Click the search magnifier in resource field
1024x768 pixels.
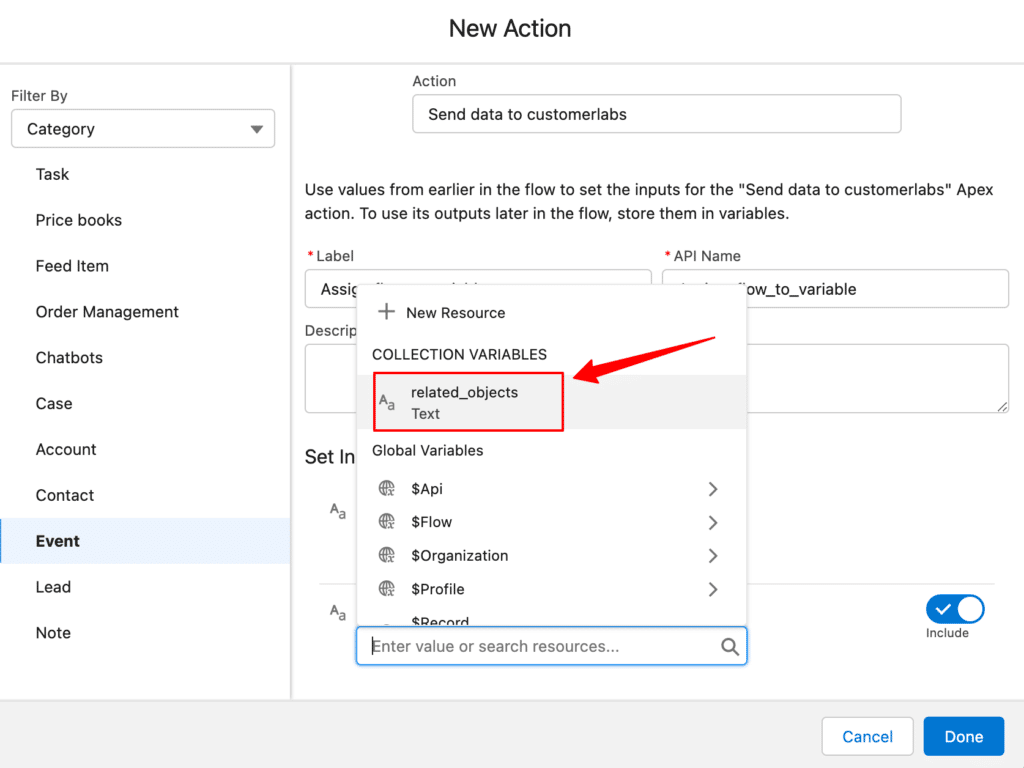point(729,647)
